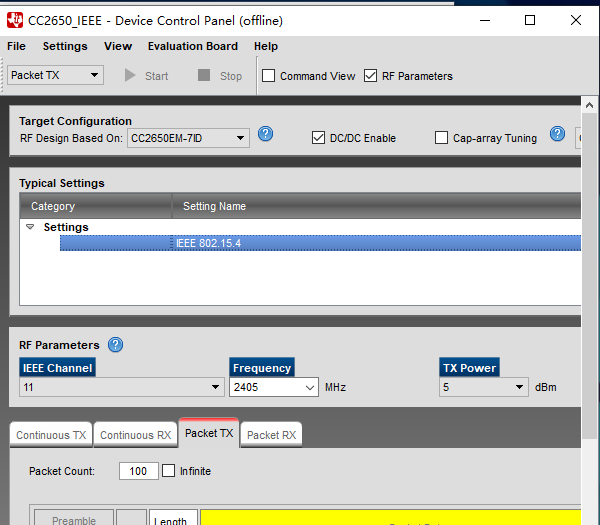600x525 pixels.
Task: Uncheck the RF Parameters checkbox
Action: pyautogui.click(x=370, y=76)
